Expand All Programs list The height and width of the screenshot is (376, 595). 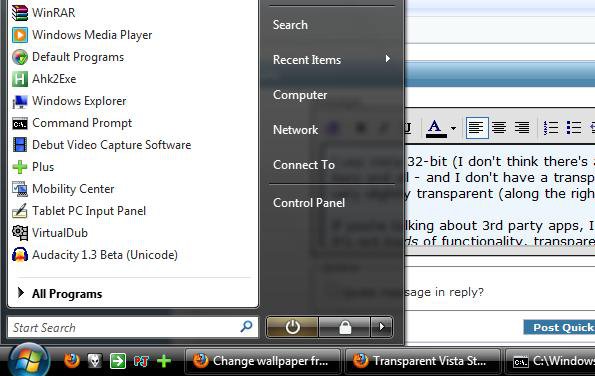(x=60, y=294)
